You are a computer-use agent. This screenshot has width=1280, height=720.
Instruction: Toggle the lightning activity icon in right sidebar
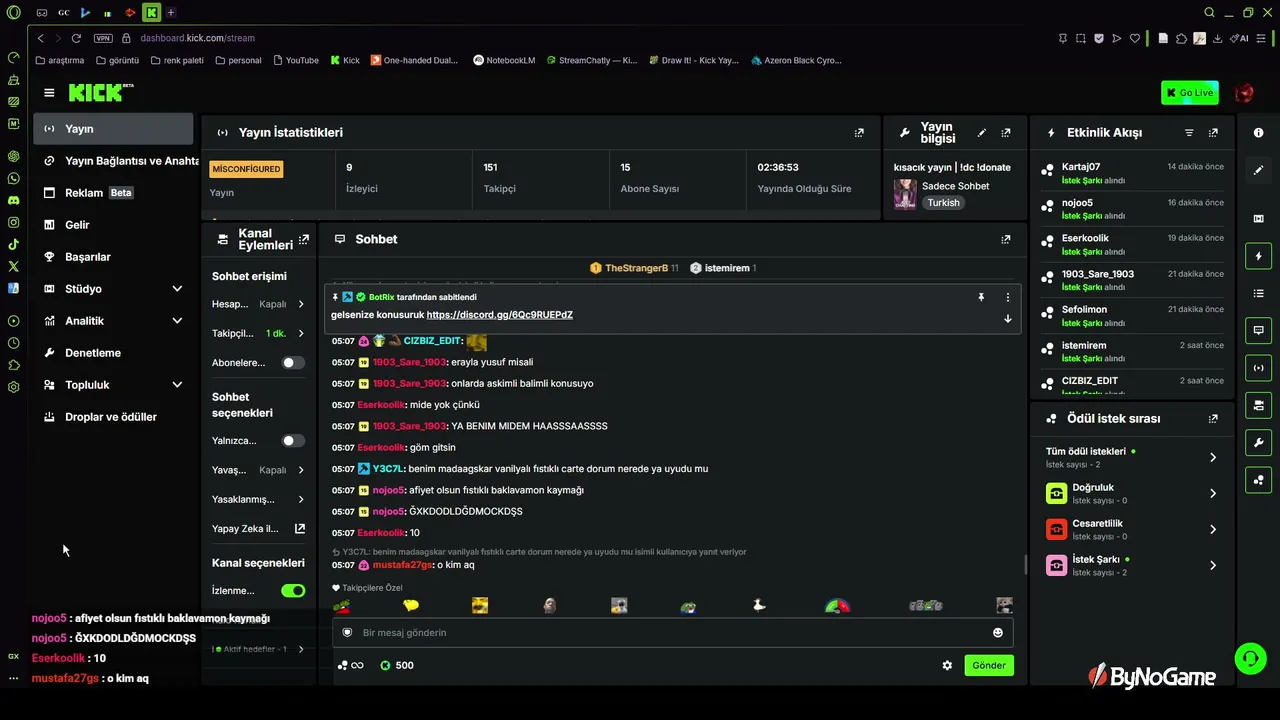coord(1258,256)
